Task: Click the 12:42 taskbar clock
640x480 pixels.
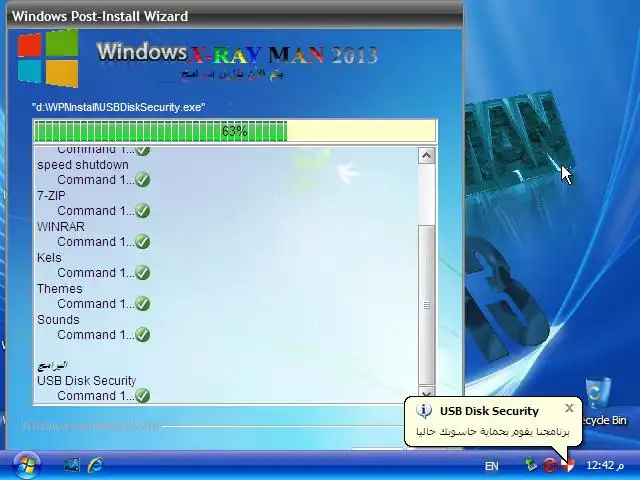Action: click(x=605, y=465)
